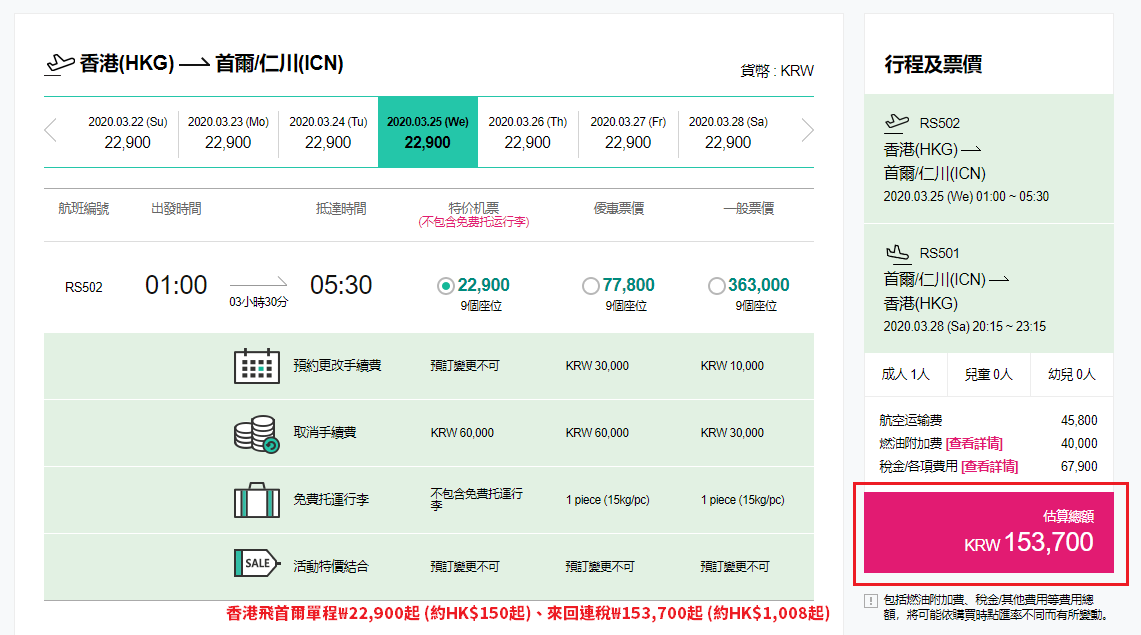Viewport: 1141px width, 635px height.
Task: Click the landing plane icon next to RS501
Action: tap(897, 253)
